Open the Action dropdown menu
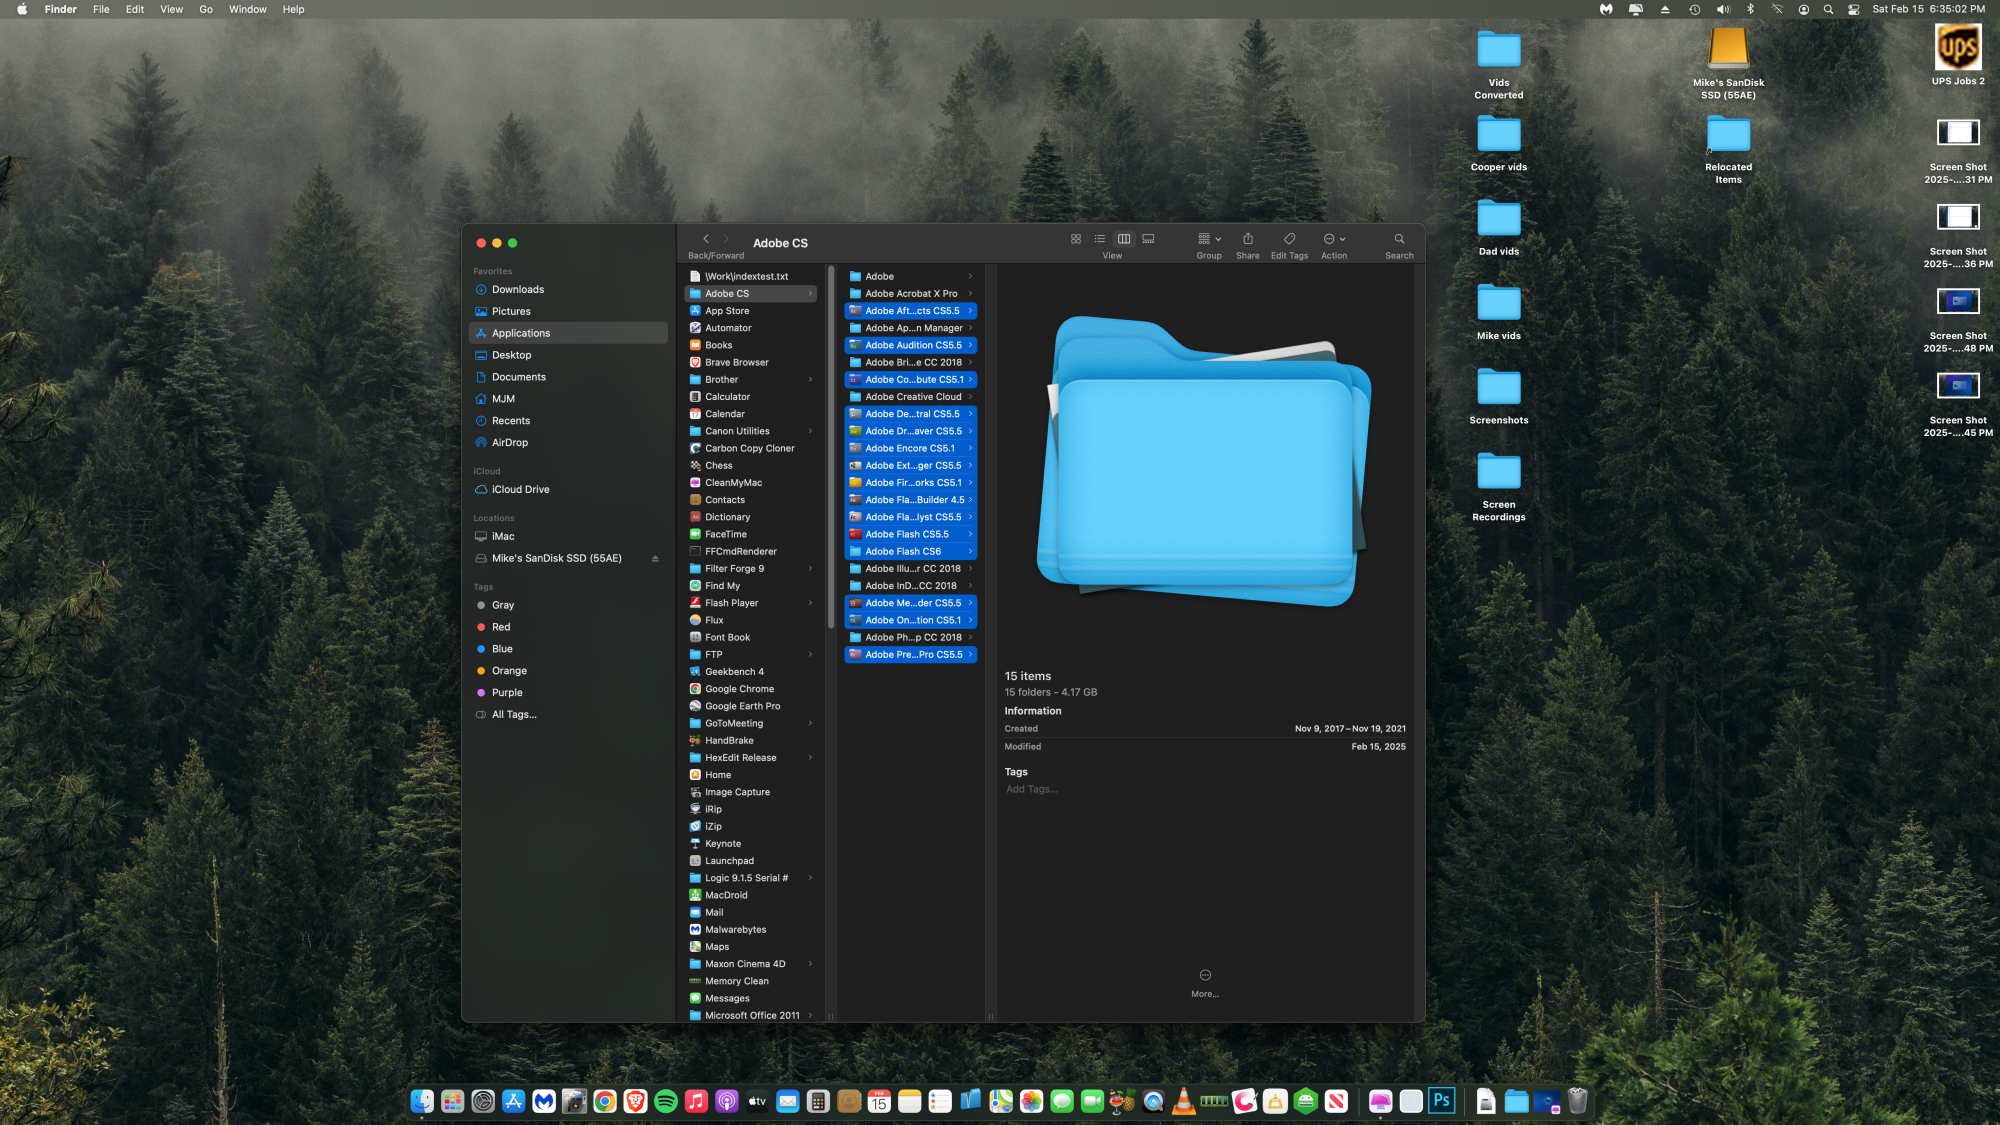Viewport: 2000px width, 1125px height. tap(1334, 239)
